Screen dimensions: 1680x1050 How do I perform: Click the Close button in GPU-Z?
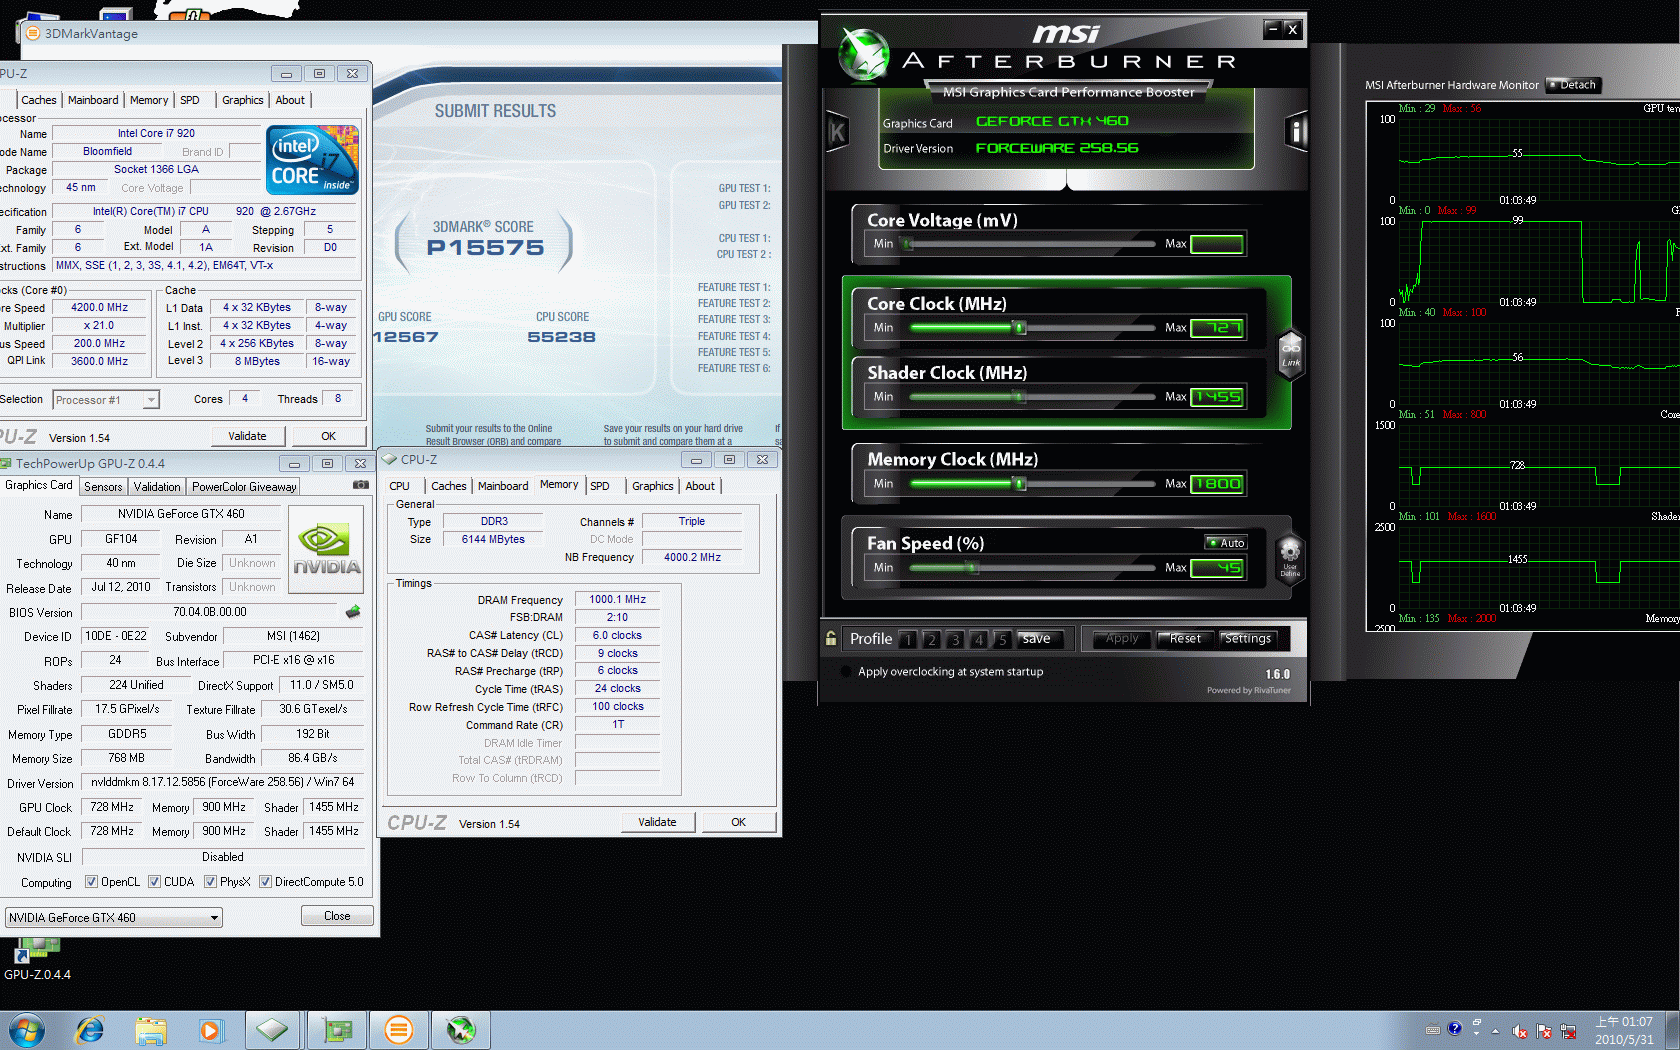click(337, 916)
